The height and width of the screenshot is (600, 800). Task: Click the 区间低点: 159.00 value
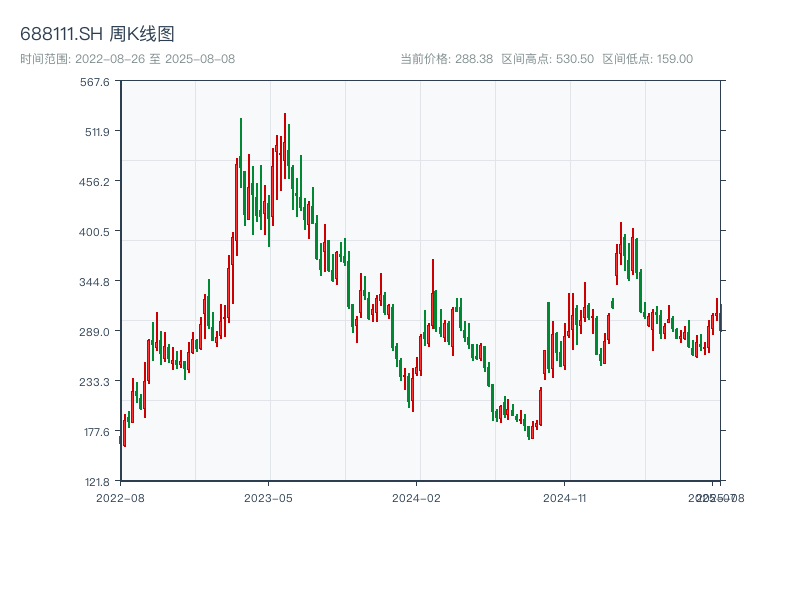(x=648, y=58)
